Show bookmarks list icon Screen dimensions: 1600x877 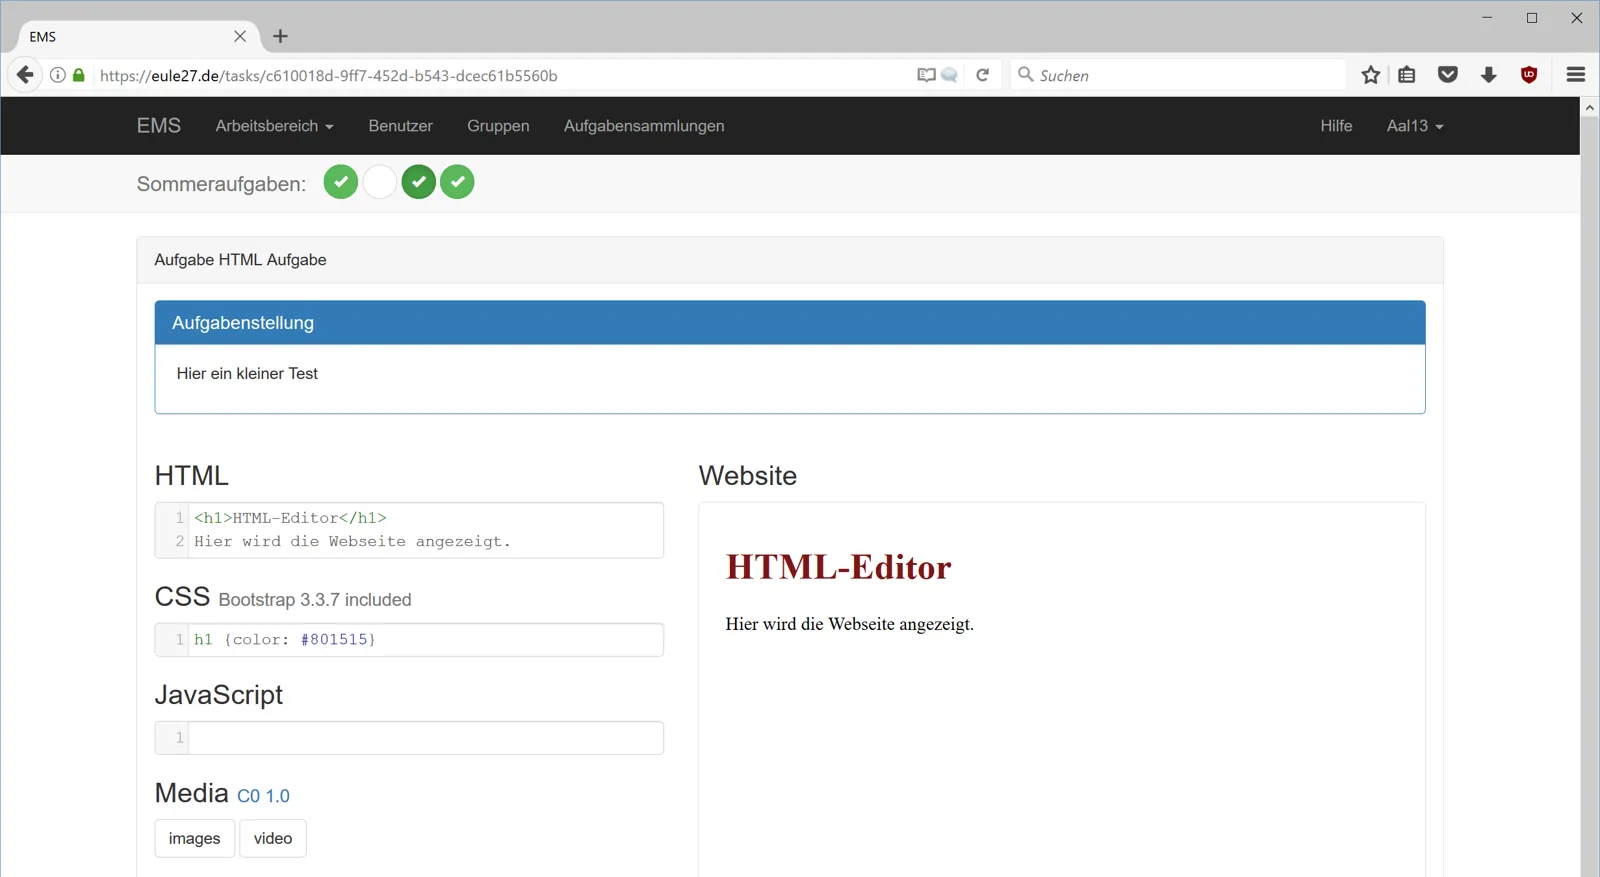(1407, 75)
